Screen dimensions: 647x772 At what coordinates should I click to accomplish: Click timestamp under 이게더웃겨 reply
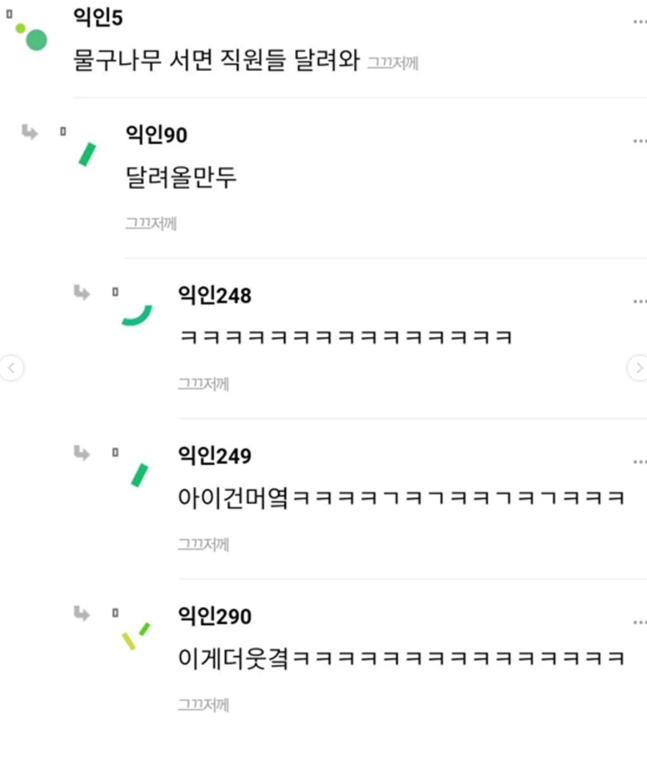coord(203,705)
